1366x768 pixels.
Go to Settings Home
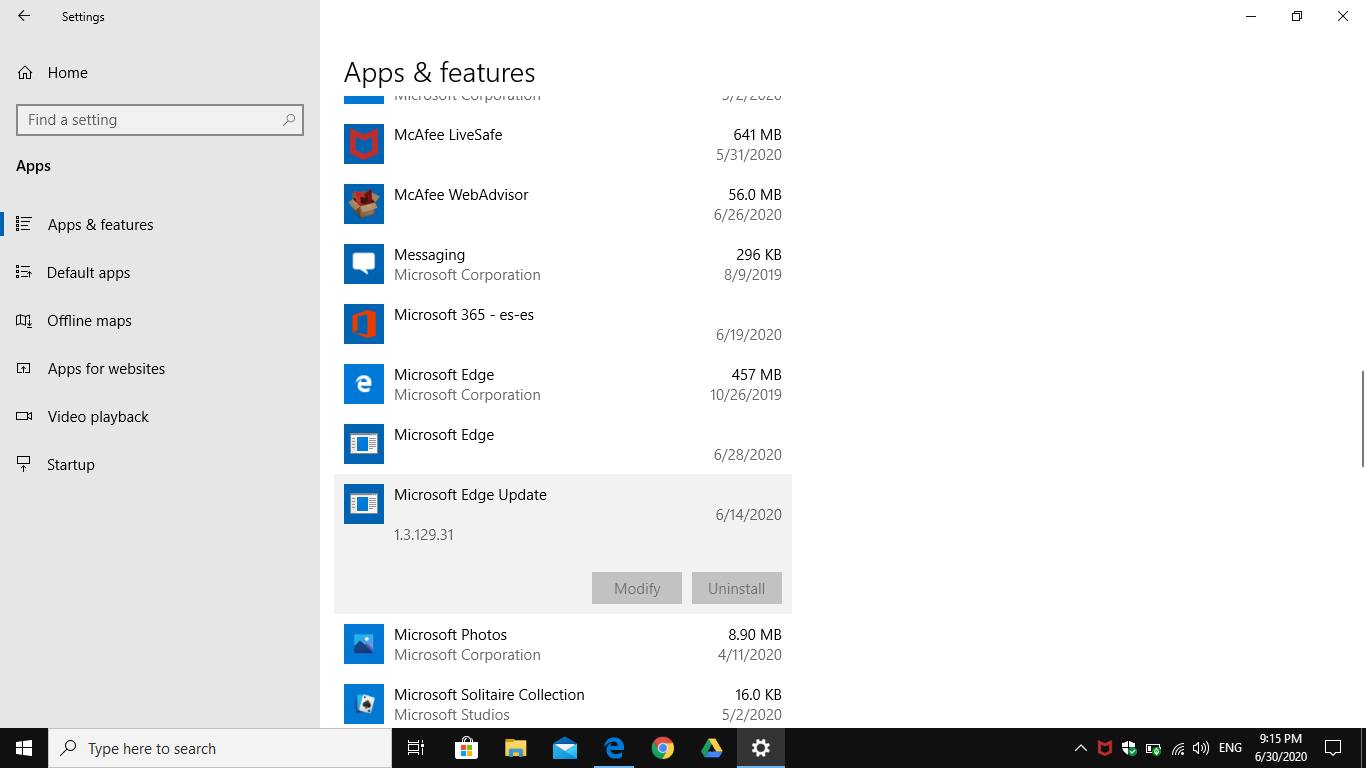click(52, 72)
